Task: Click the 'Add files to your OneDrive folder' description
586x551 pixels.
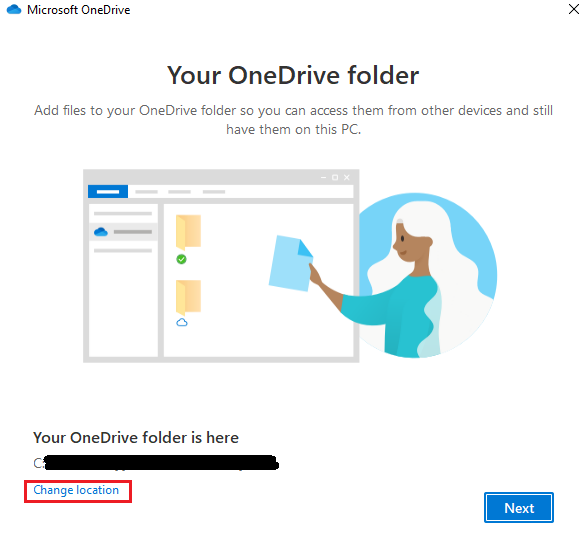Action: [x=293, y=120]
